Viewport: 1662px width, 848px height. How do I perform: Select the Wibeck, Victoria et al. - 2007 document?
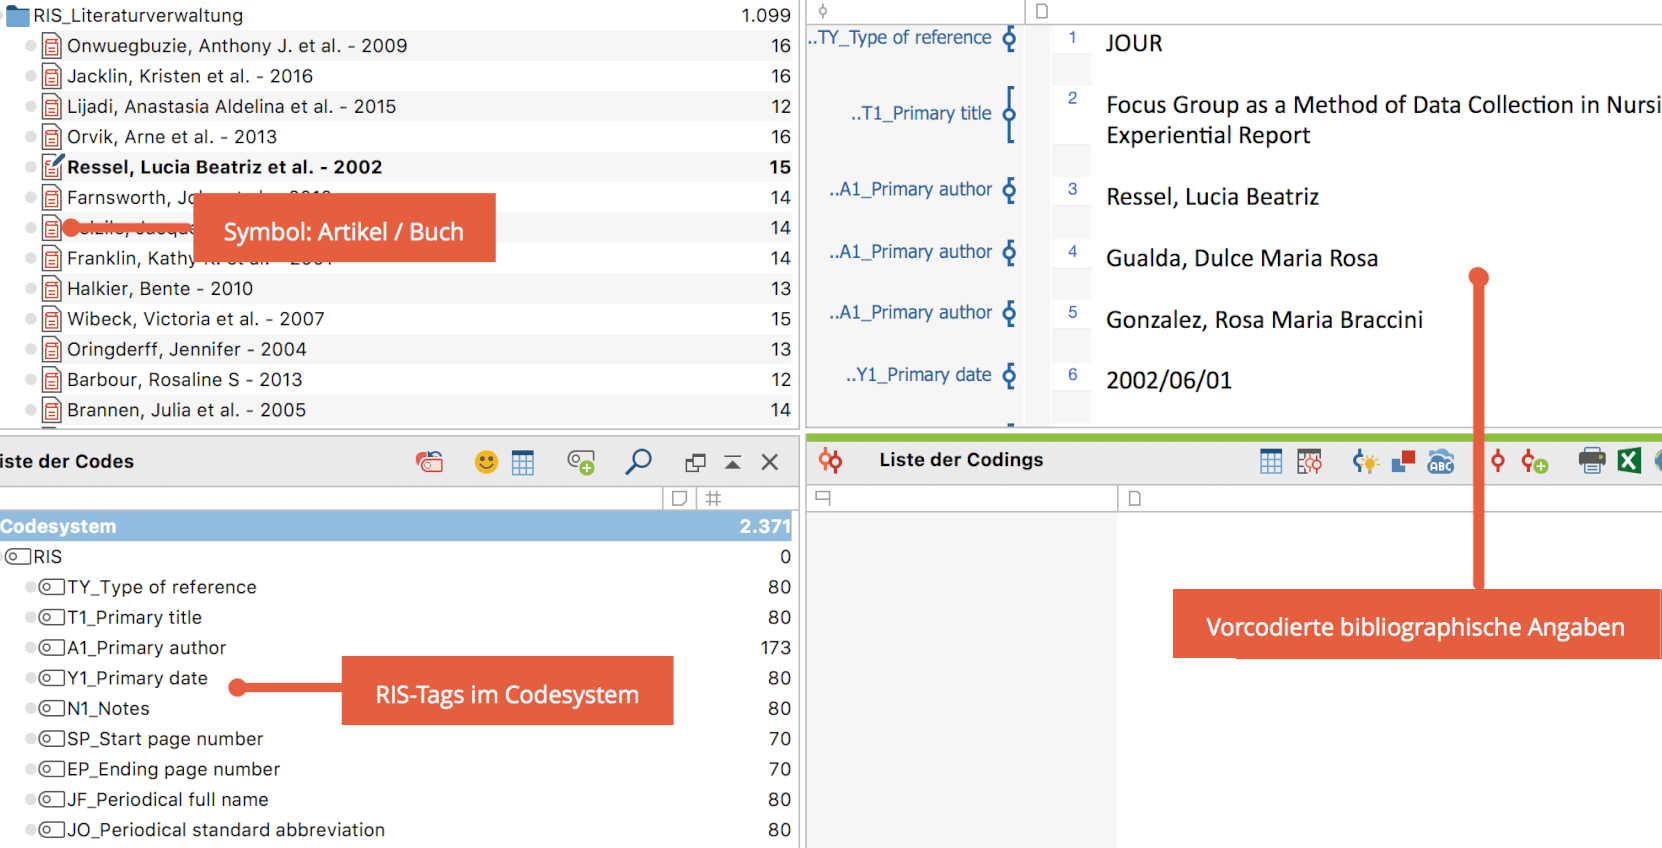pos(195,319)
